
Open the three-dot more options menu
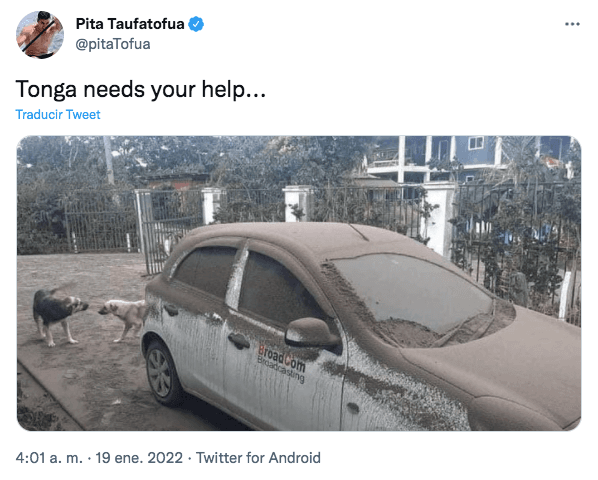point(572,24)
